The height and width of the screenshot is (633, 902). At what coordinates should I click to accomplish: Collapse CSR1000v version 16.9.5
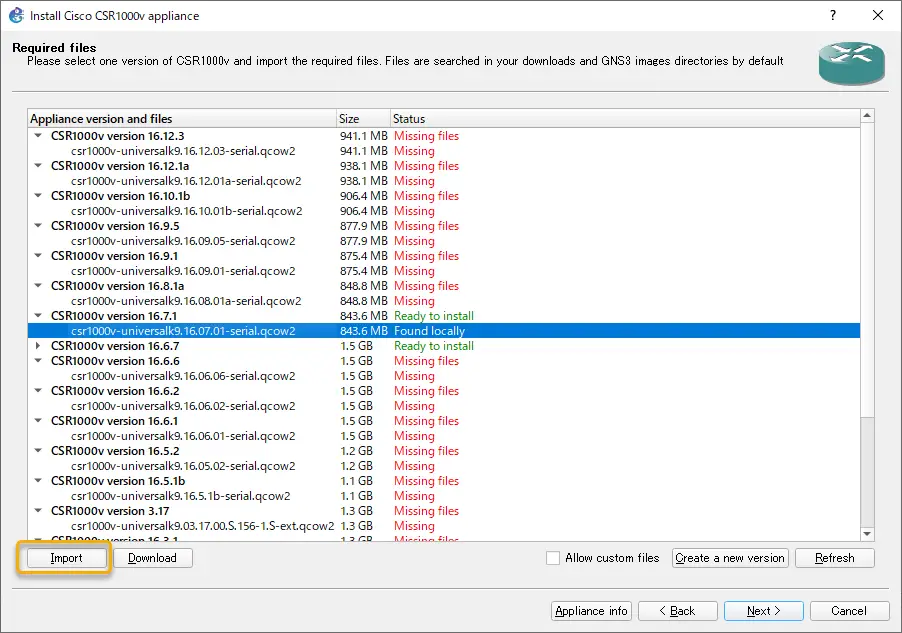click(38, 226)
